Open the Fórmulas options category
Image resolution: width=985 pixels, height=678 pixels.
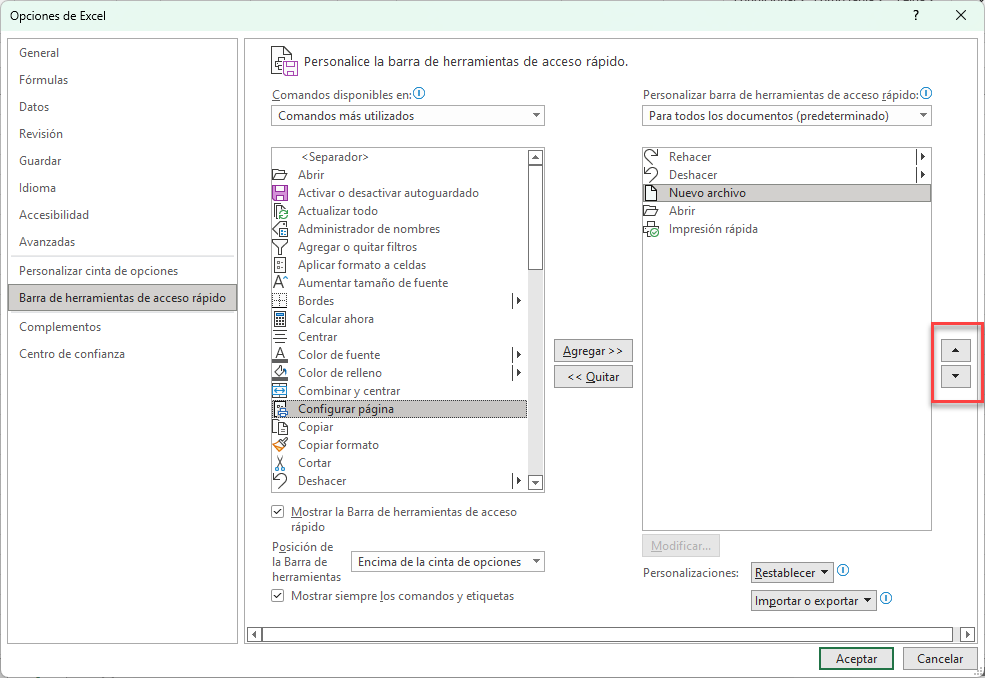click(x=122, y=80)
